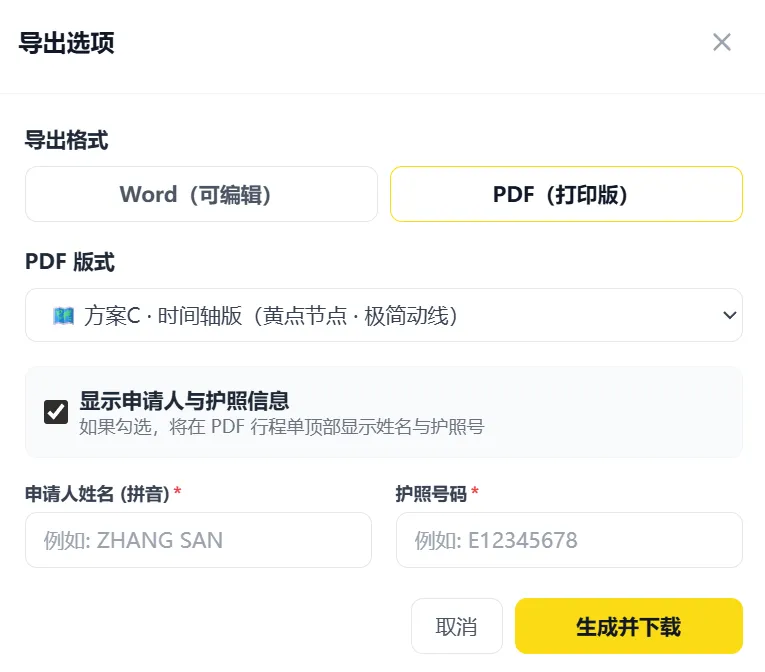This screenshot has width=765, height=672.
Task: Click the 显示申请人与护照信息 label text
Action: (x=185, y=401)
